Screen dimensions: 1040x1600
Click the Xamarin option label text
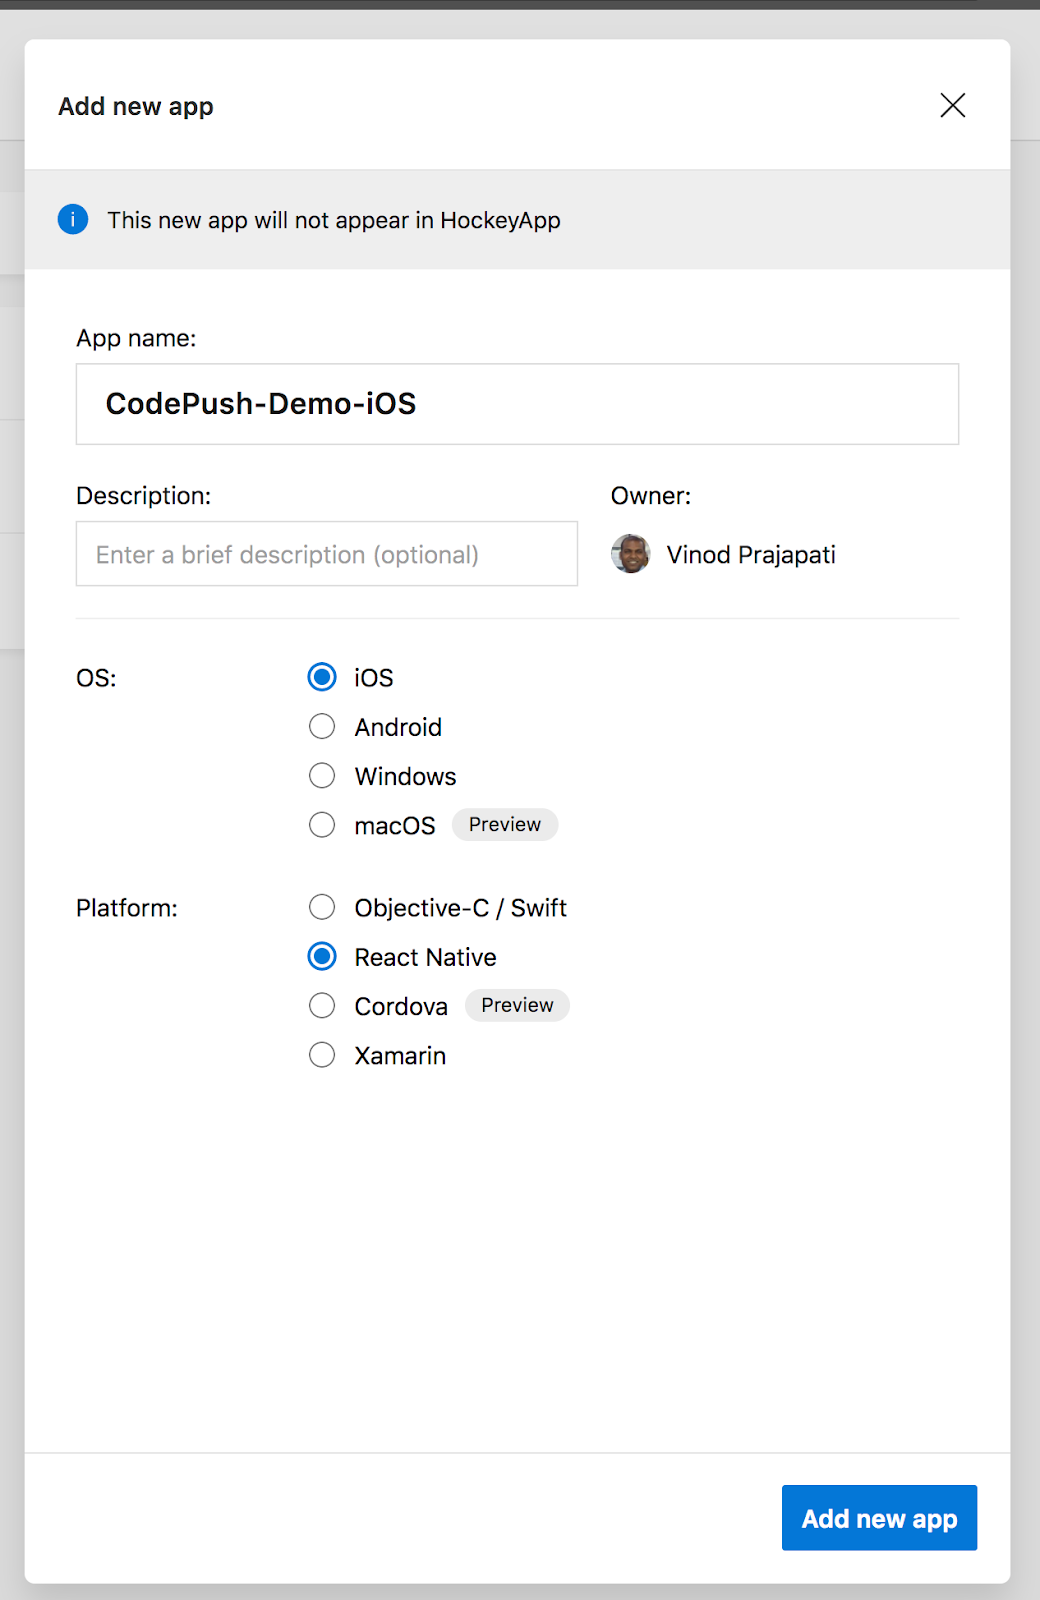coord(400,1056)
